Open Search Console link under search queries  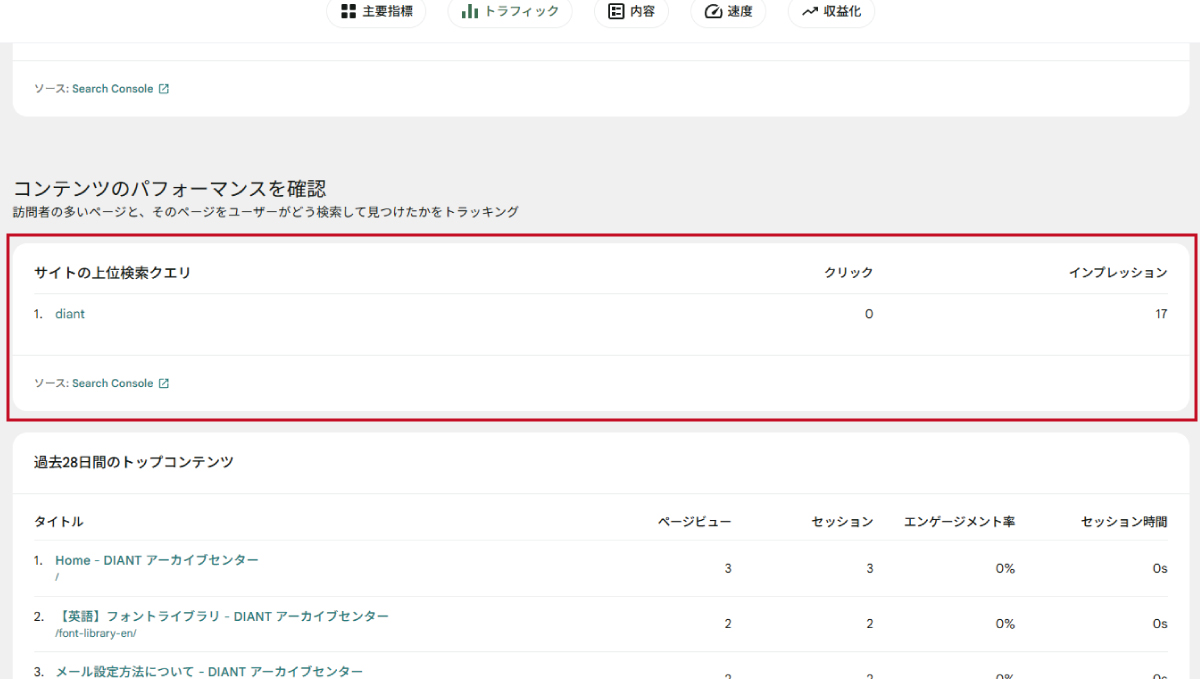pos(112,384)
